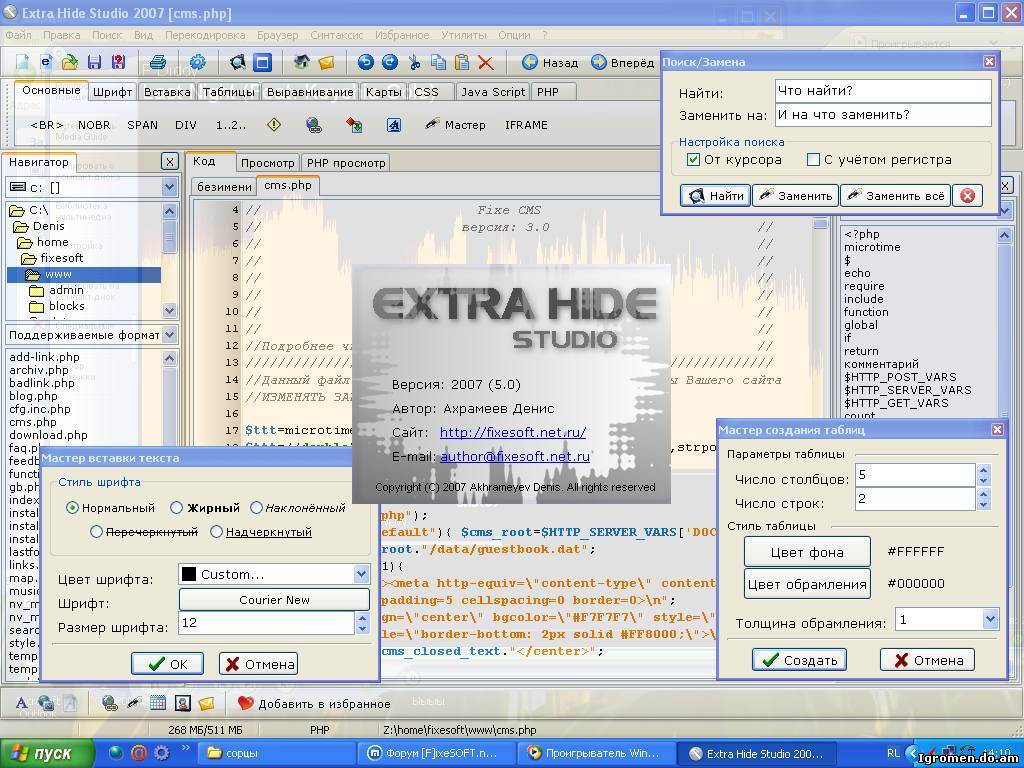Open Цвет шрифта Custom dropdown arrow
The image size is (1024, 768).
point(361,574)
